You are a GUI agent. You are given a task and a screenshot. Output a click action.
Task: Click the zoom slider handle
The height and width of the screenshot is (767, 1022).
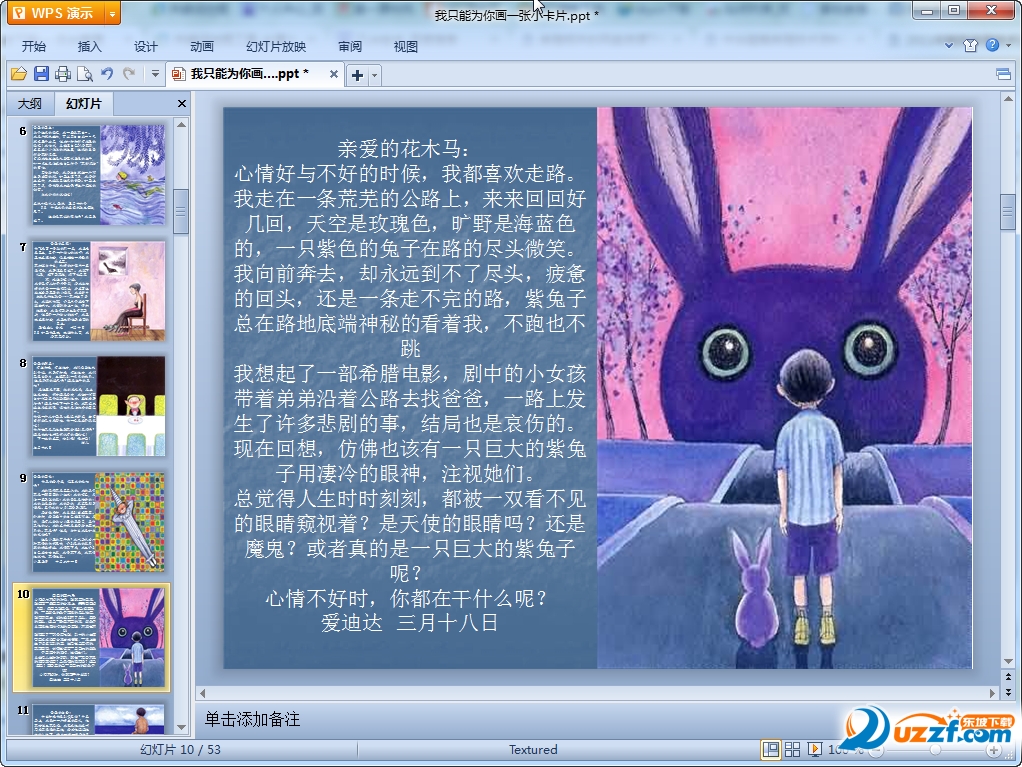click(935, 751)
